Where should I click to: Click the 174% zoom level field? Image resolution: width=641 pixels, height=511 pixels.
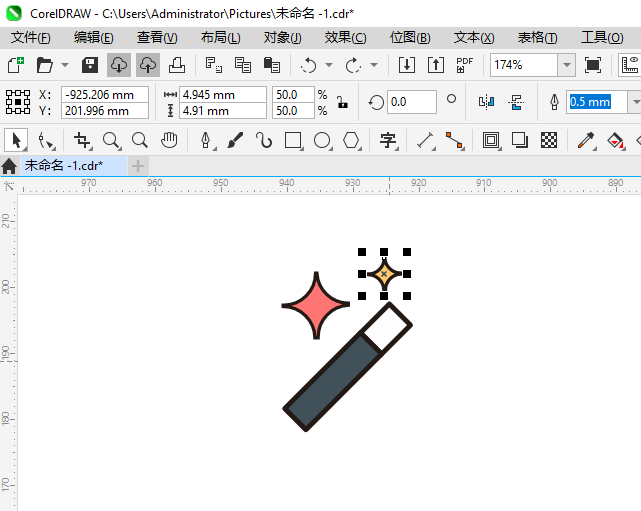pos(524,65)
